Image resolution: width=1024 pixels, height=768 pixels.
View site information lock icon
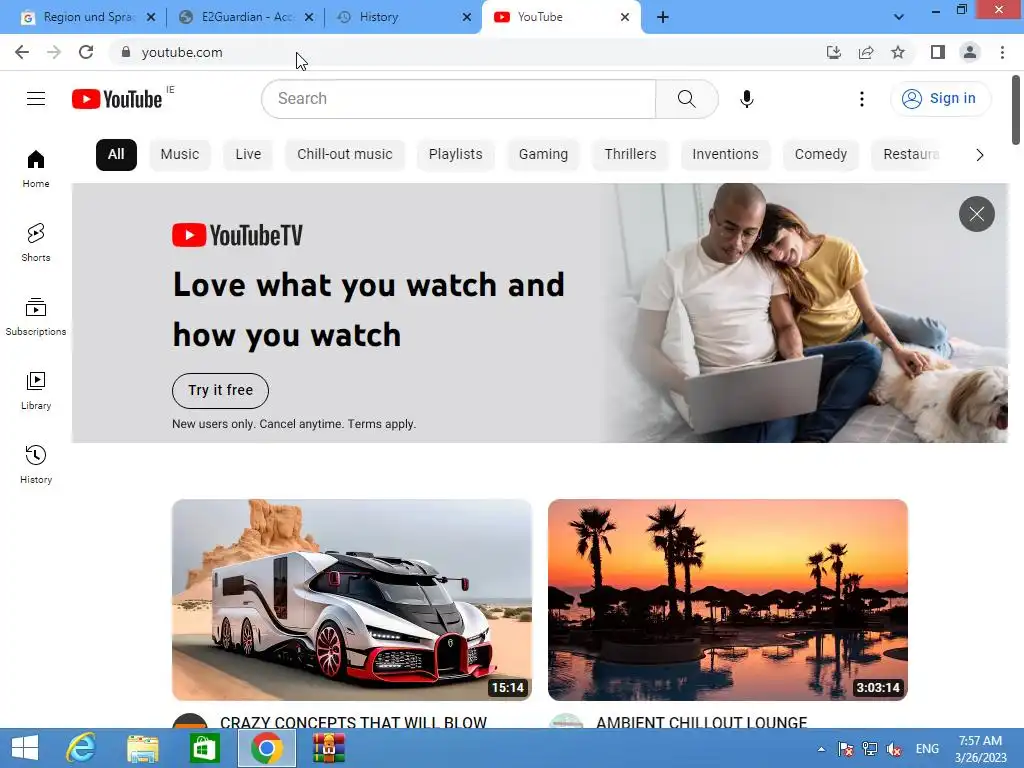coord(126,52)
